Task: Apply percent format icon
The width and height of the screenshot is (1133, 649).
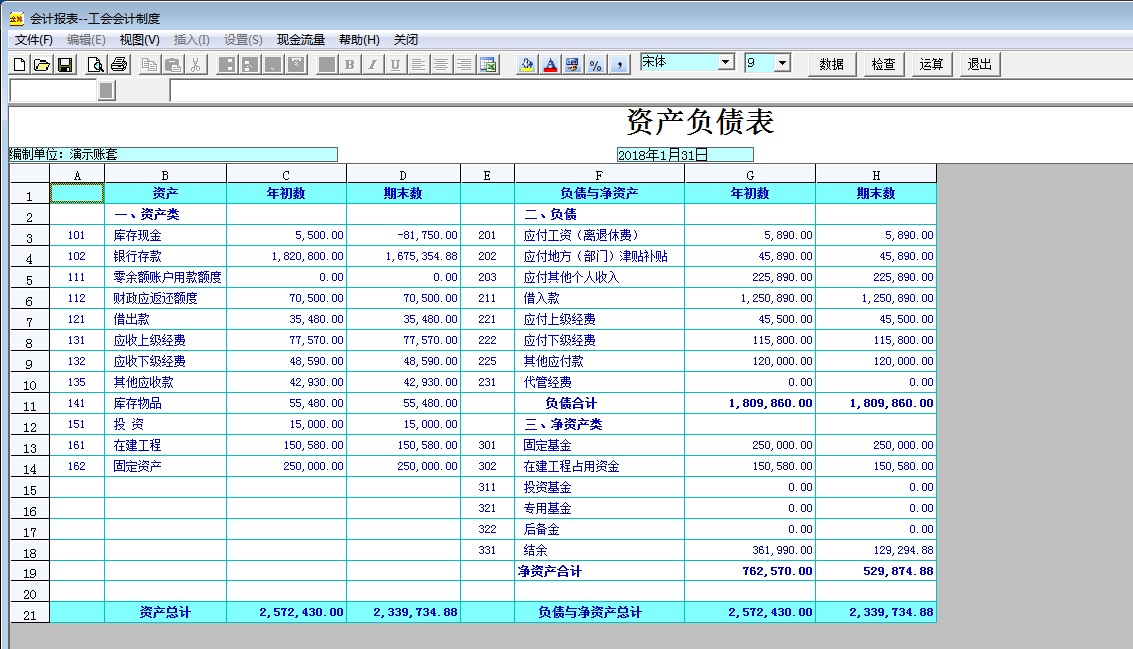Action: 595,64
